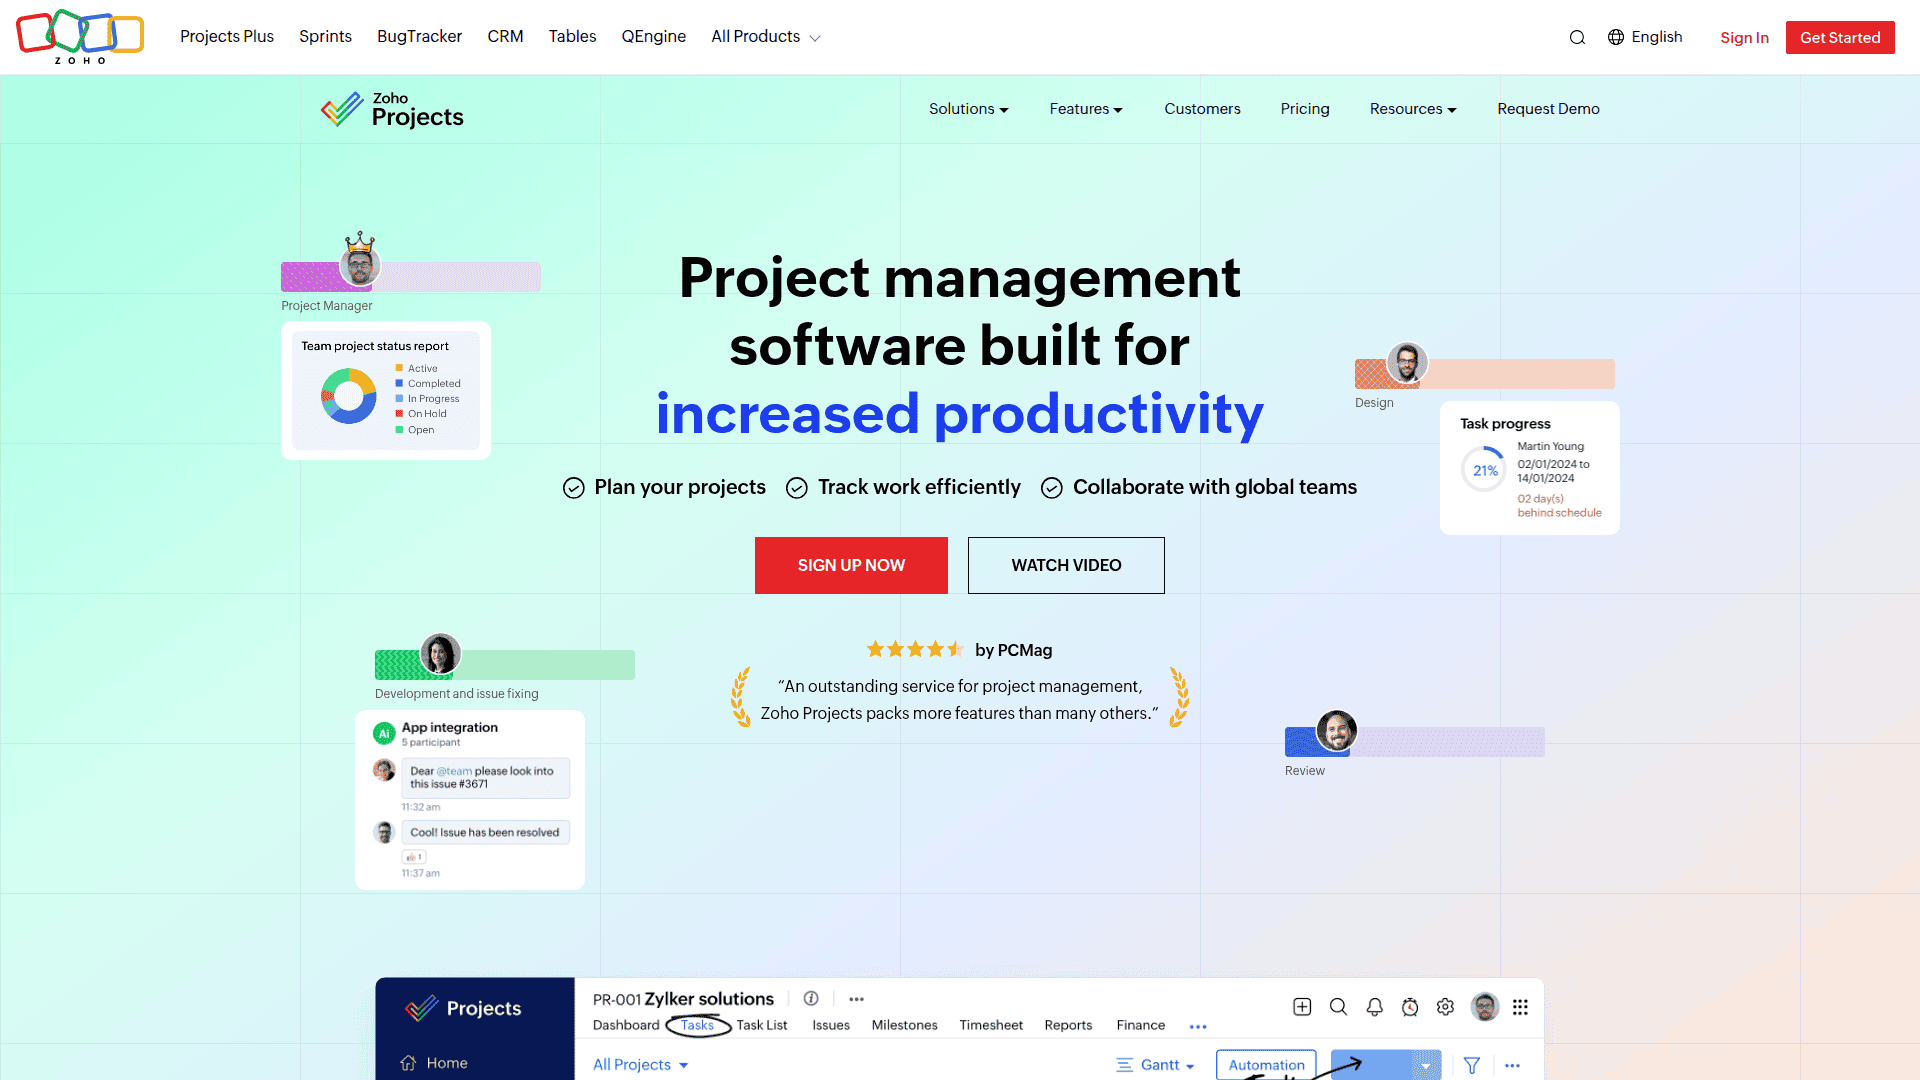Click the Zoho Projects checkmark logo

[342, 109]
